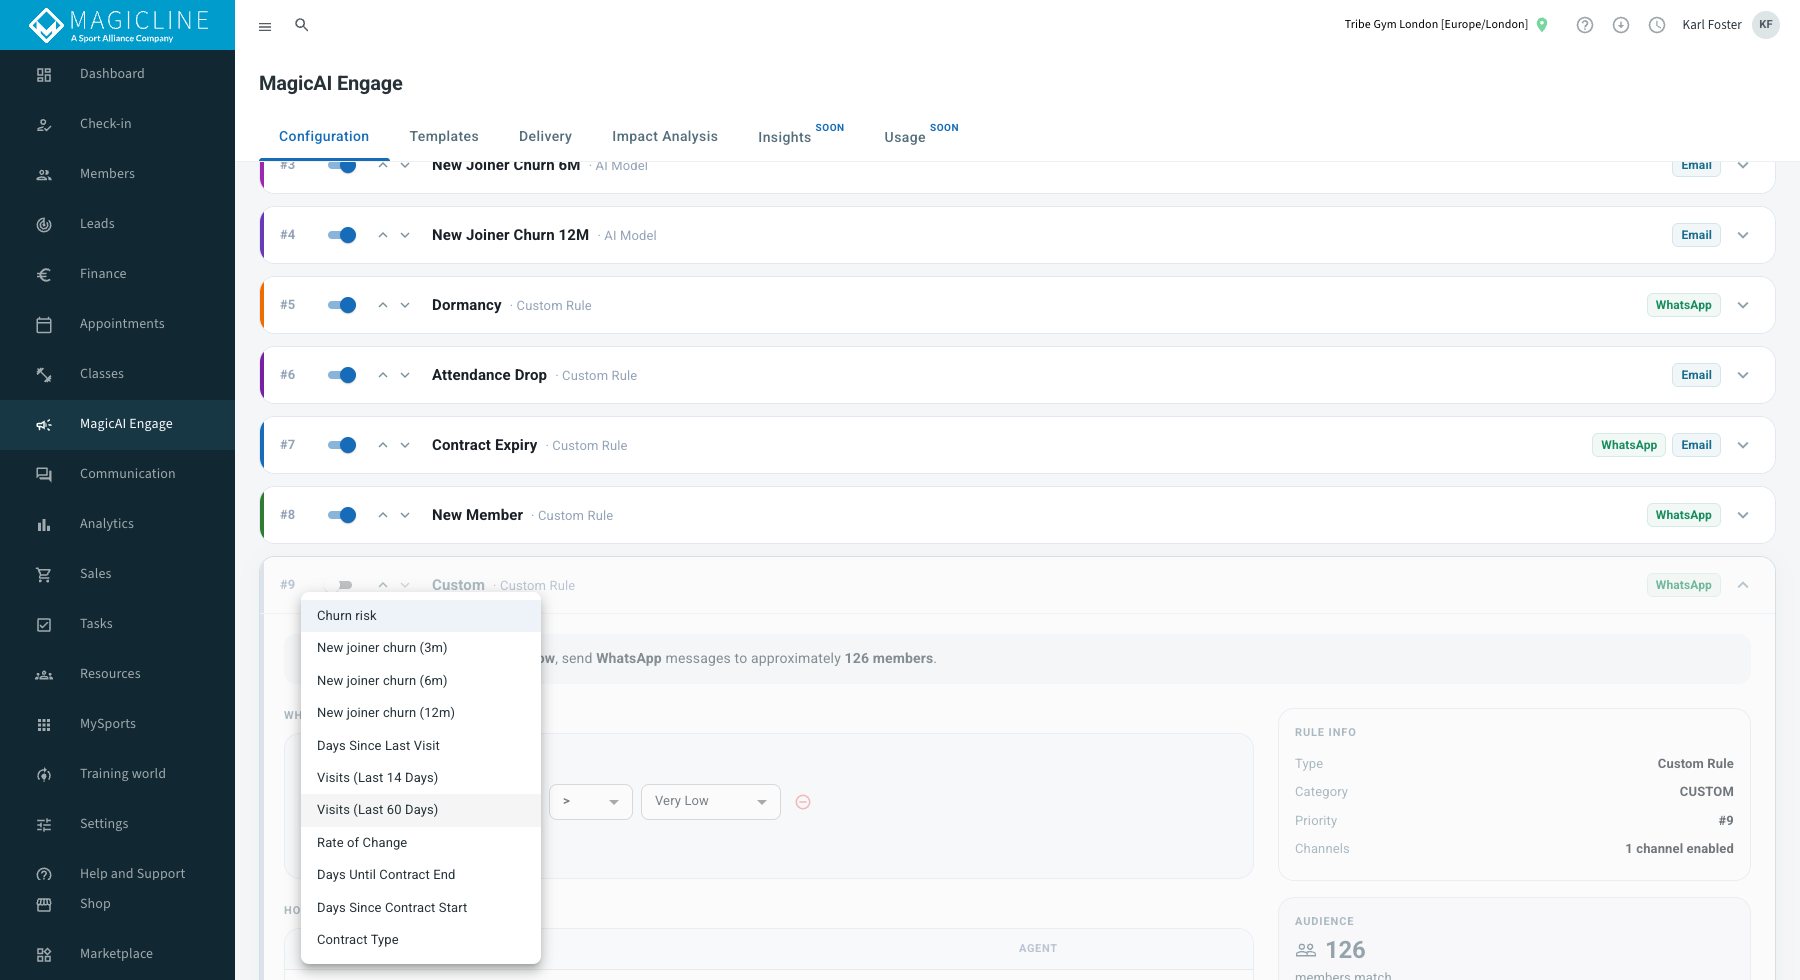
Task: Choose 'New joiner churn (12m)' option
Action: (421, 713)
